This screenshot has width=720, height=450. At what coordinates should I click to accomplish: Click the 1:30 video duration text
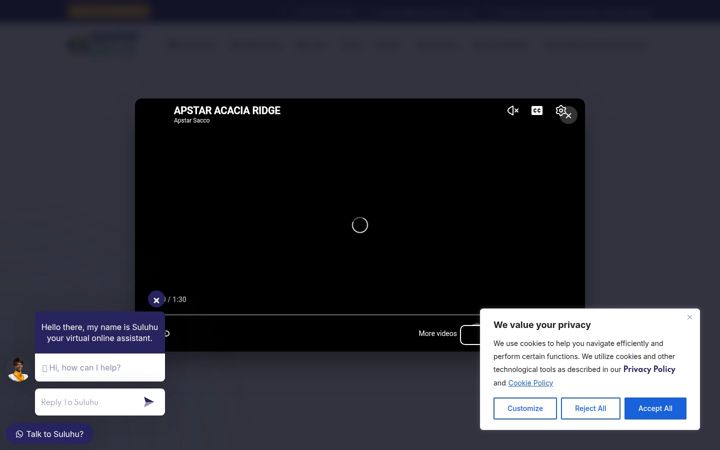(x=180, y=299)
